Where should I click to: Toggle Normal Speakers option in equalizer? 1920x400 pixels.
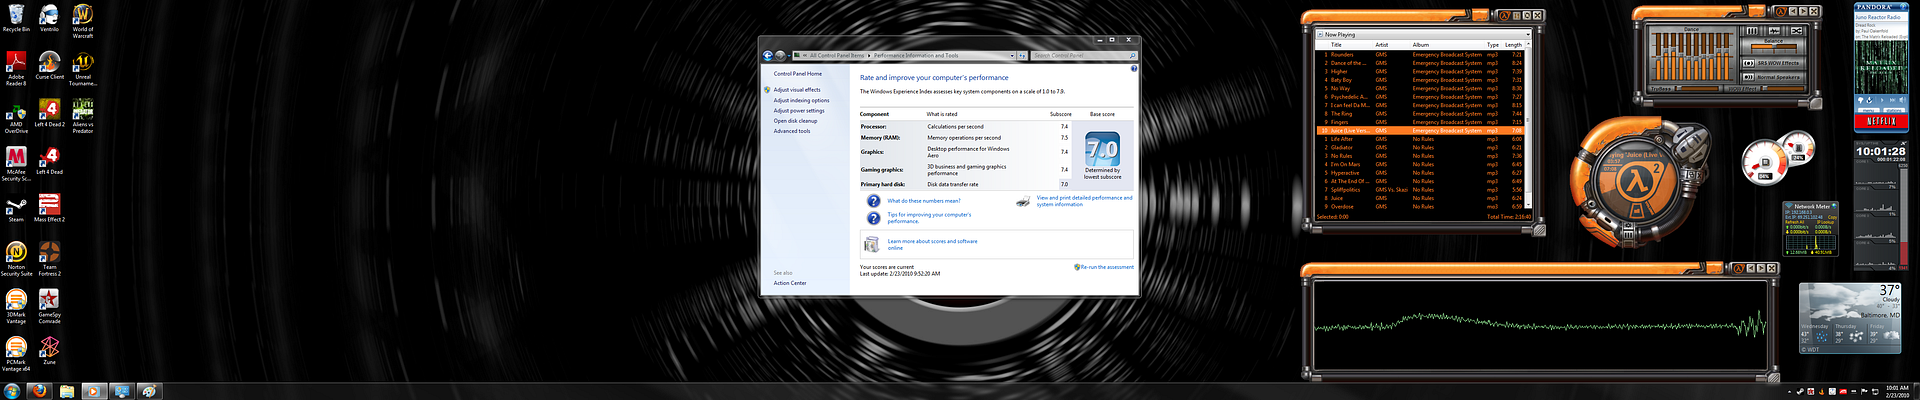(x=1772, y=77)
